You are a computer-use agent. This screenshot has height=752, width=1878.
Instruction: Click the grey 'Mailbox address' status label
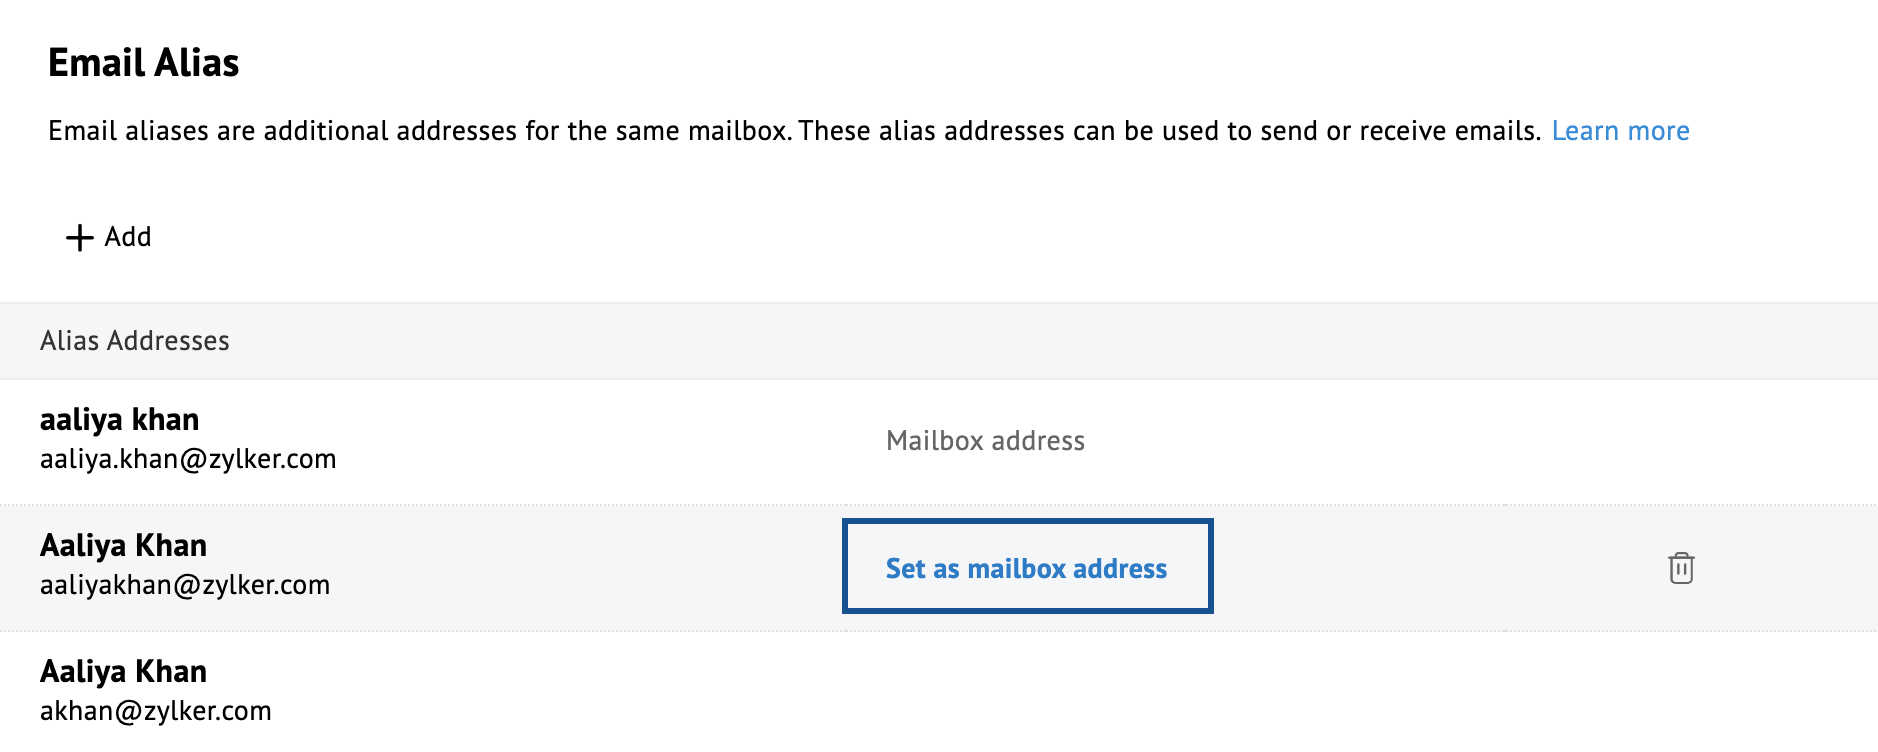coord(985,441)
